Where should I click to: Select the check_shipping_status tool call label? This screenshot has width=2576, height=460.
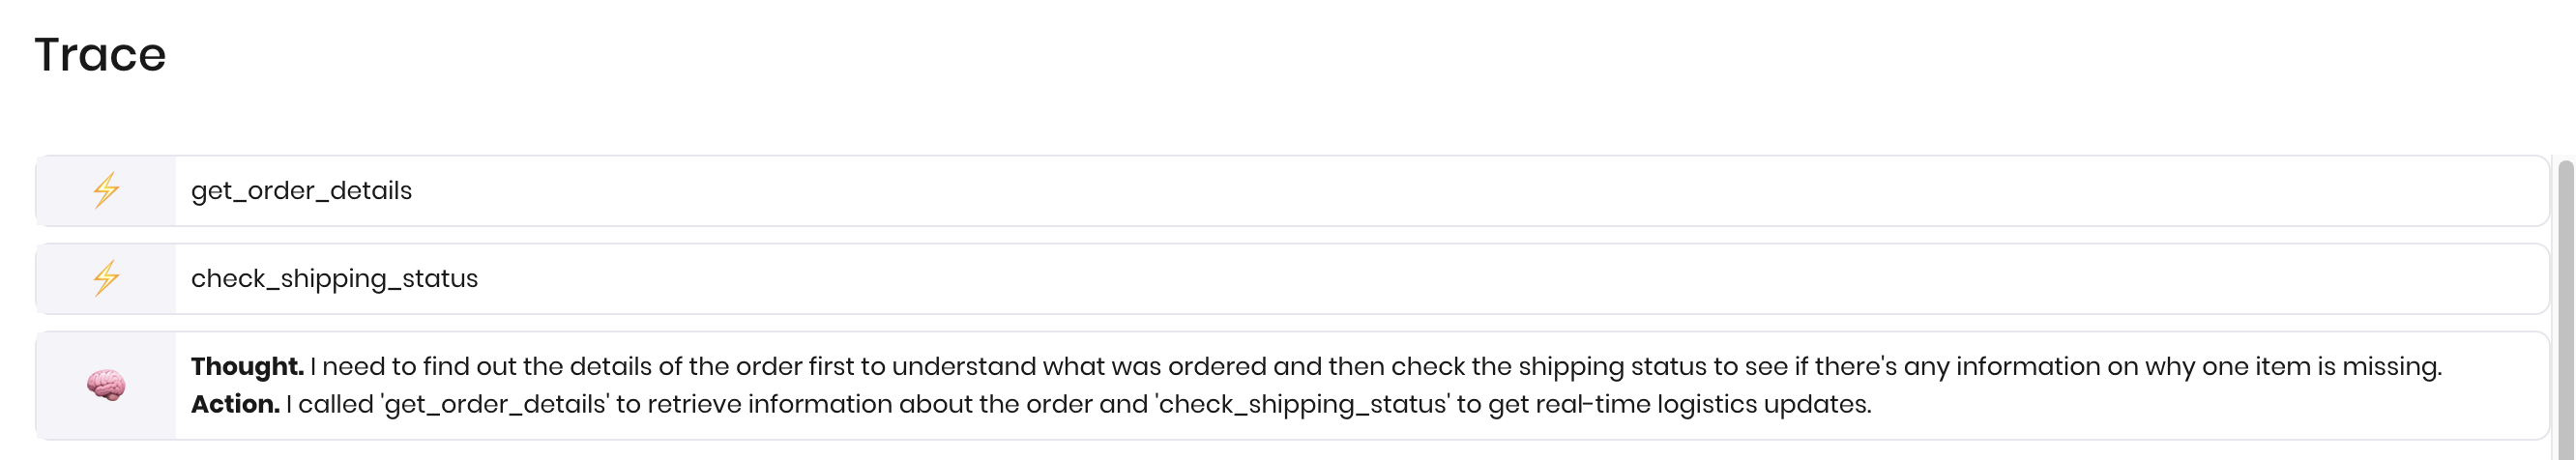tap(334, 278)
